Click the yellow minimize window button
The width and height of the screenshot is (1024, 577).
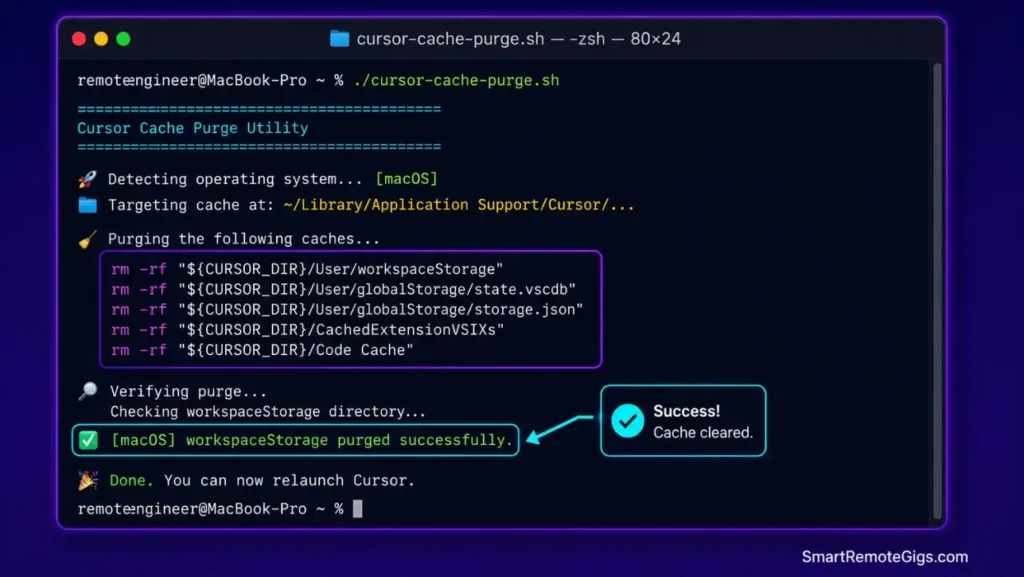(101, 39)
